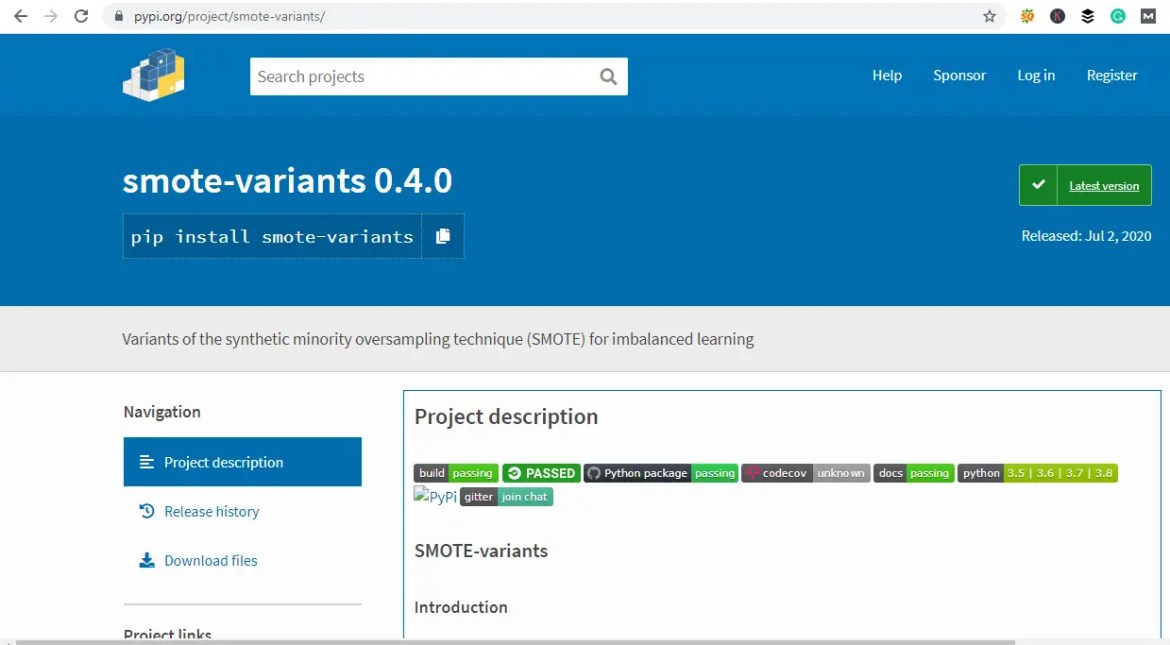Click the Released: Jul 2, 2020 text

point(1086,236)
